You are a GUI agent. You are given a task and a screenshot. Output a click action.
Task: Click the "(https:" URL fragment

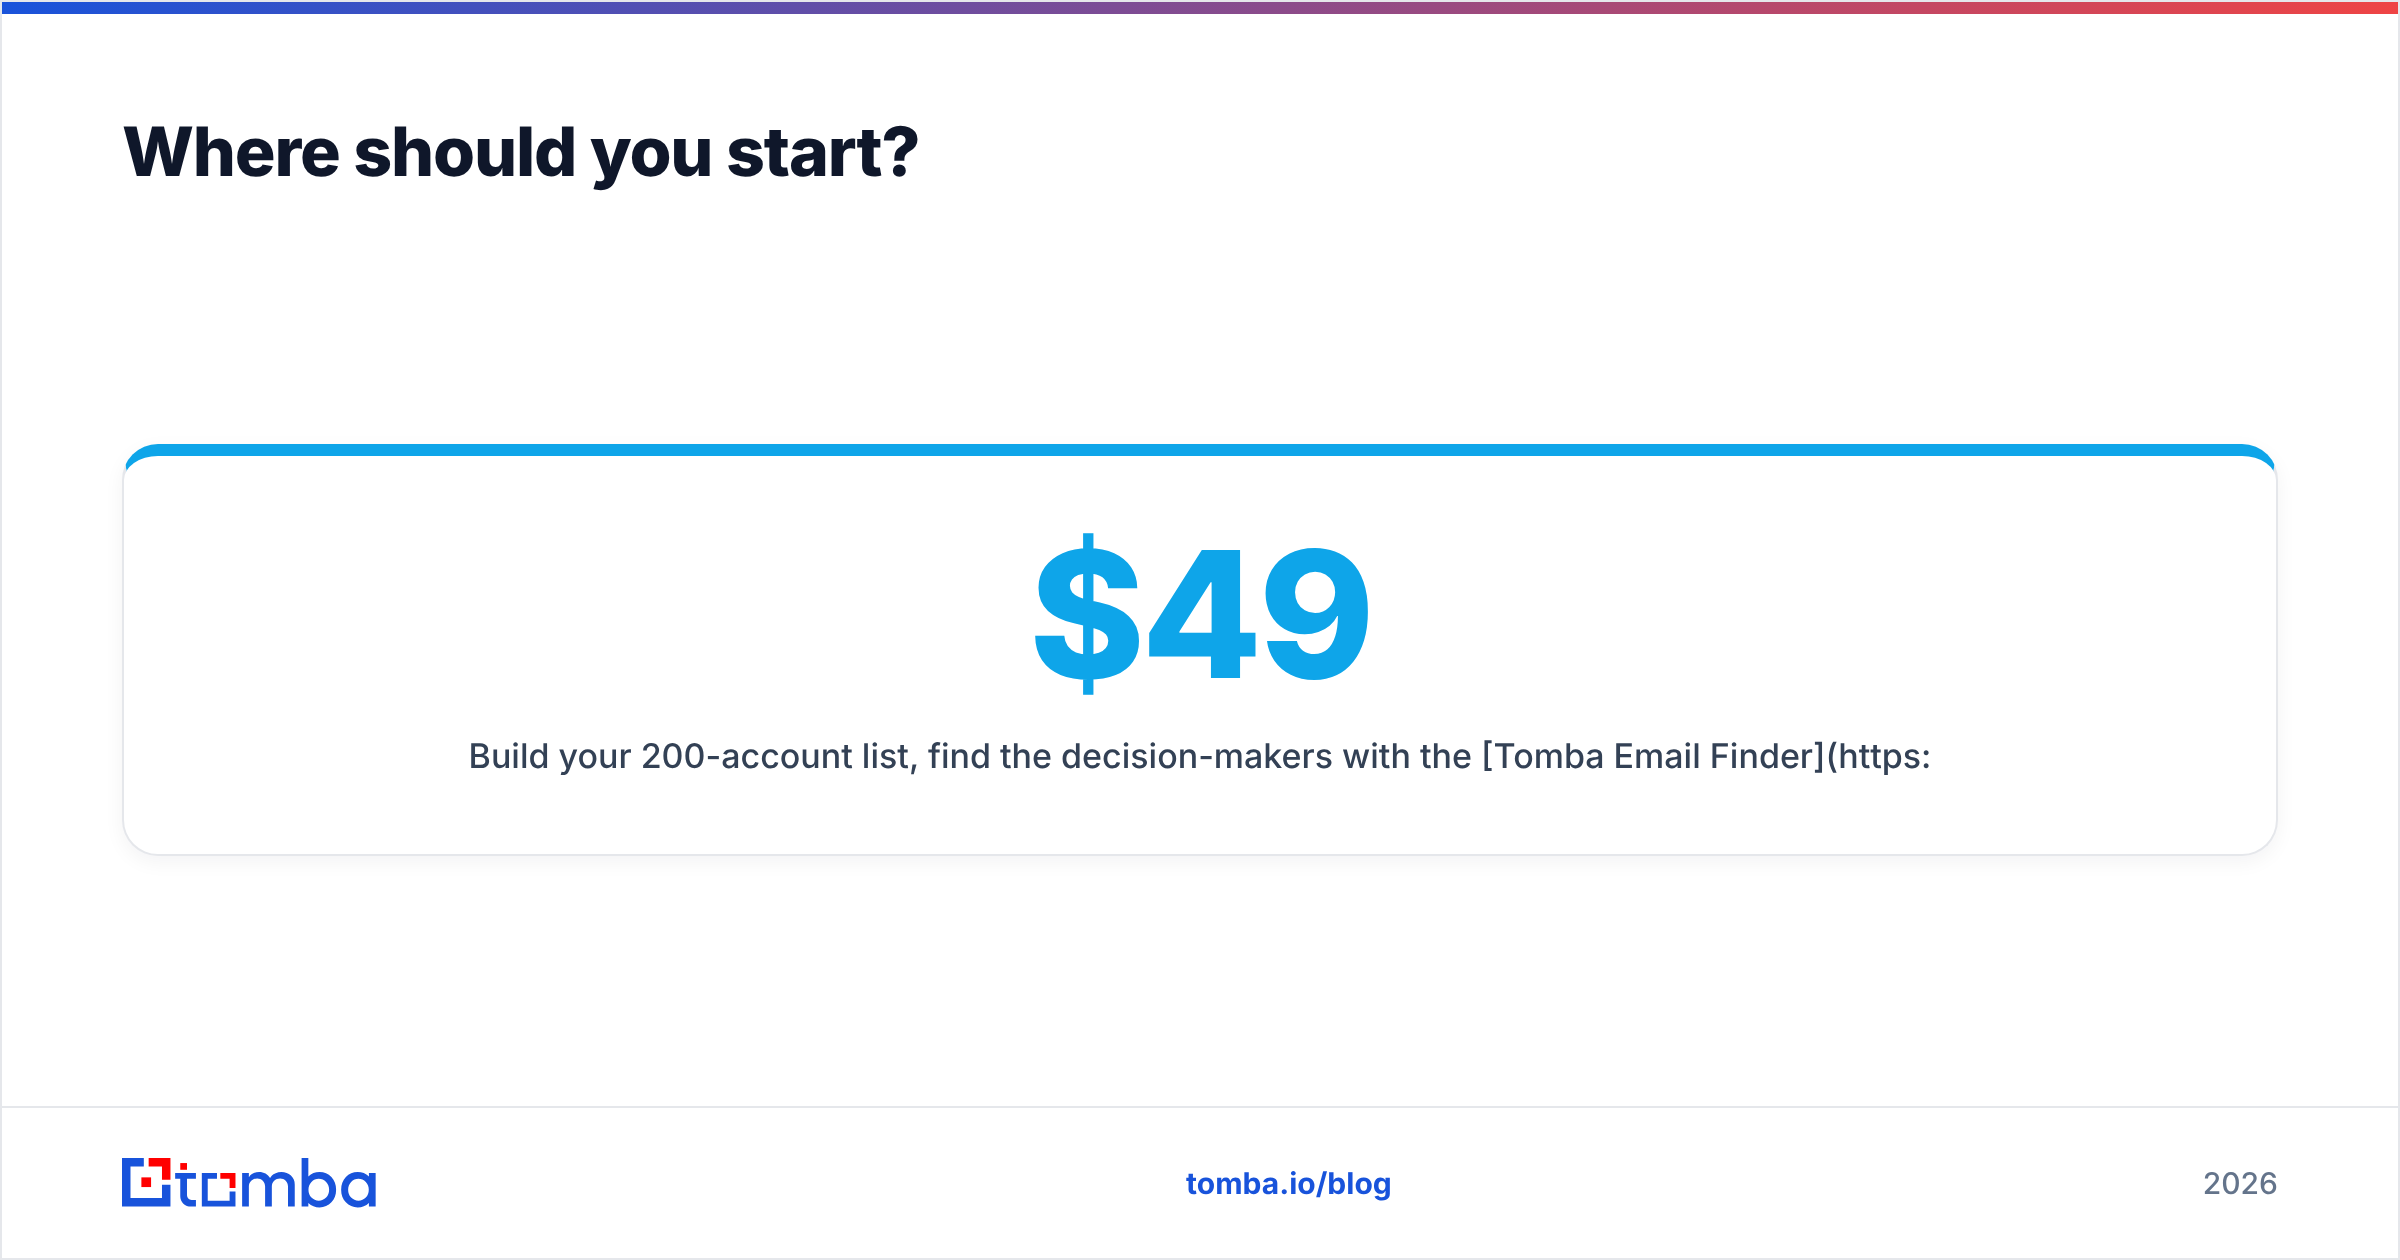(1879, 757)
